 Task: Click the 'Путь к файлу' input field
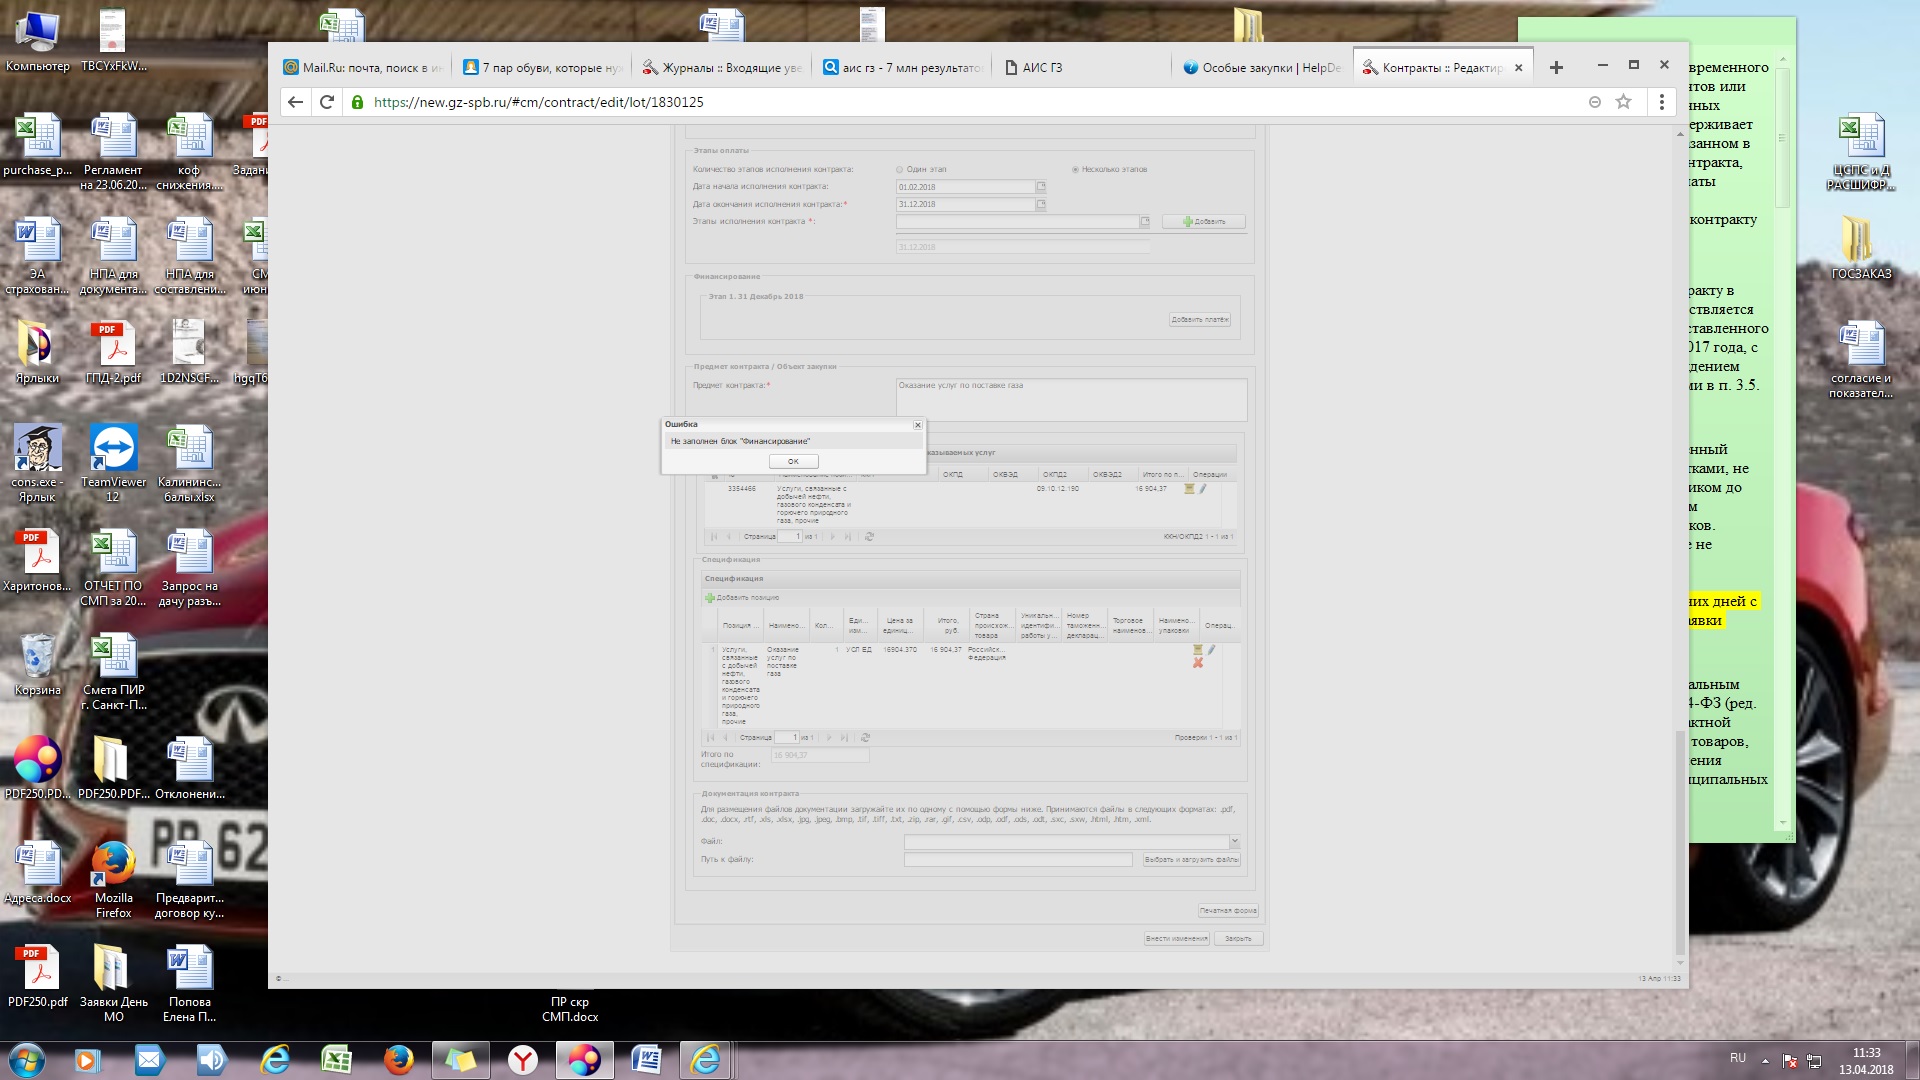tap(1017, 860)
